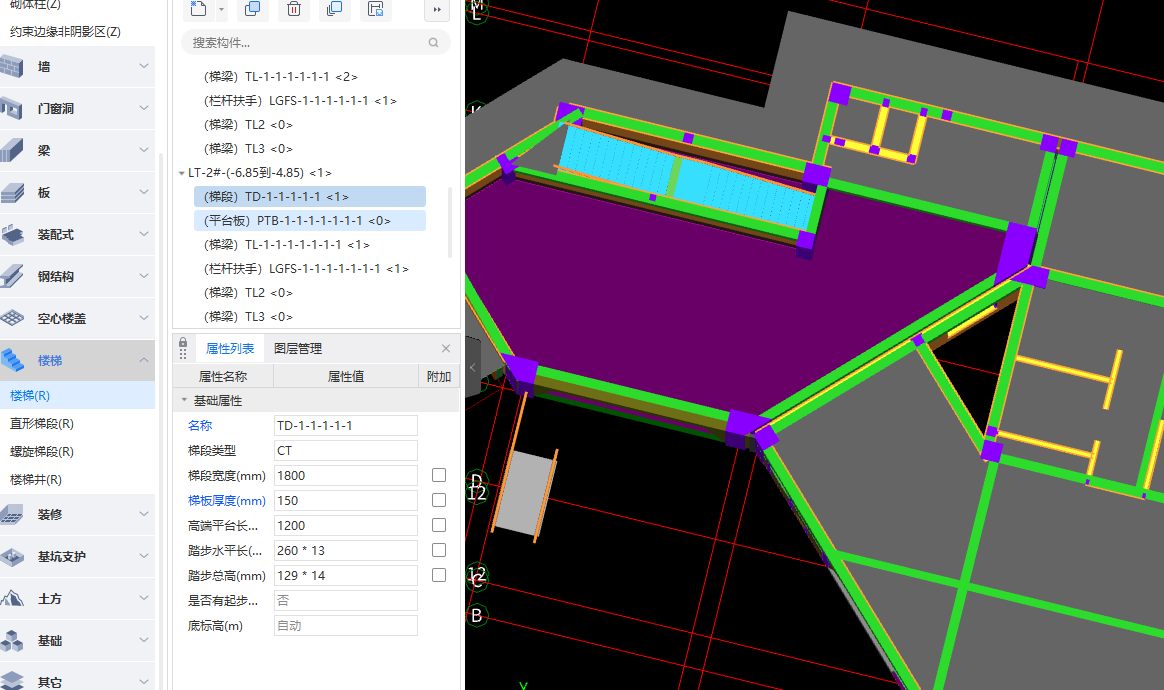Viewport: 1164px width, 690px height.
Task: Open the dropdown arrow beside new component
Action: [221, 9]
